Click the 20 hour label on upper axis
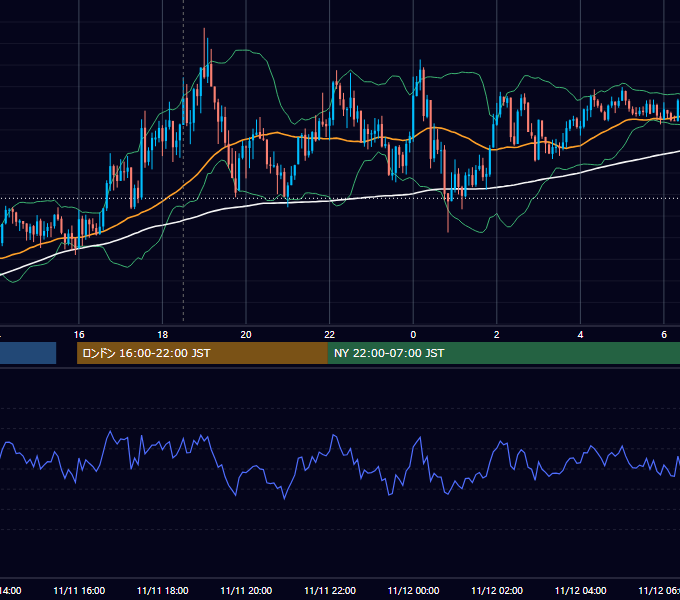The image size is (680, 600). click(x=246, y=335)
